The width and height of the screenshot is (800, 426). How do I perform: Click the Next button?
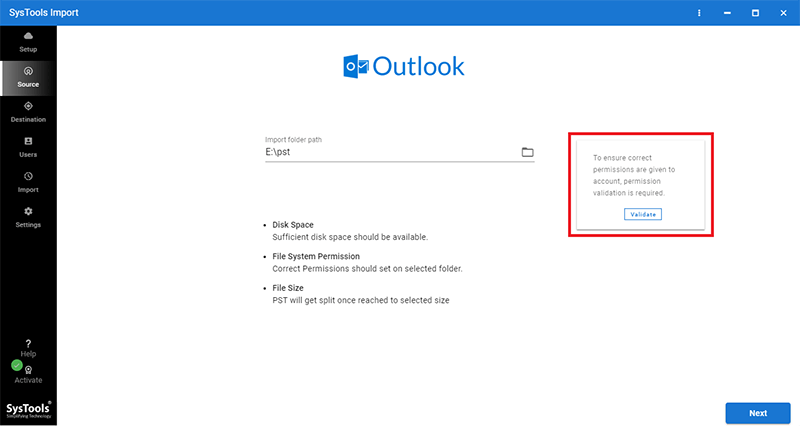coord(758,413)
